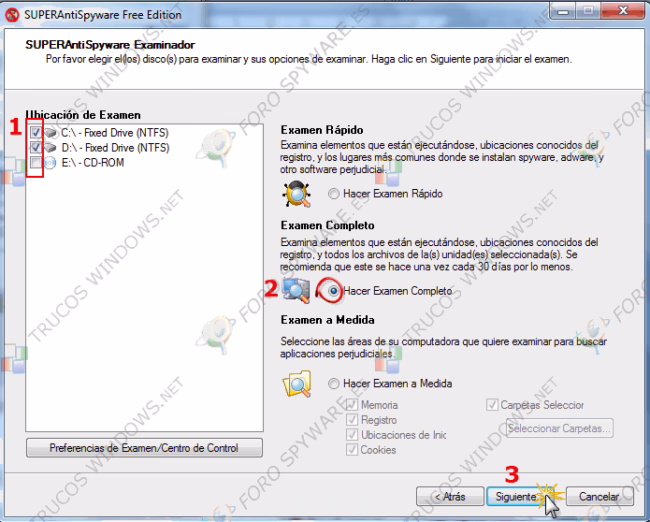Image resolution: width=650 pixels, height=522 pixels.
Task: Toggle the Registro checkbox
Action: pyautogui.click(x=352, y=420)
